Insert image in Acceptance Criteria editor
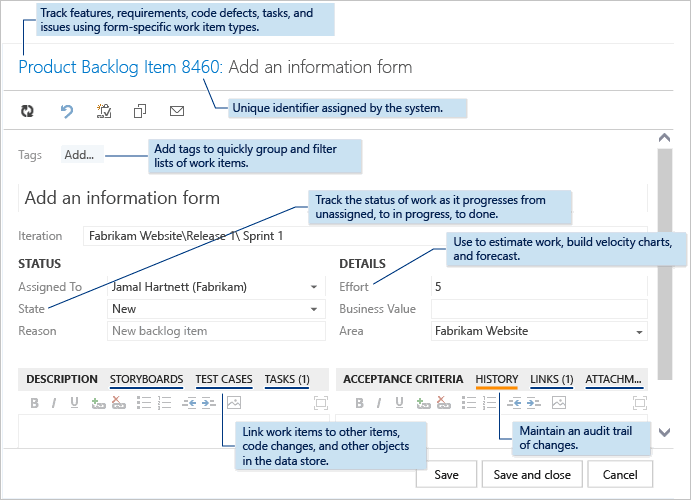The height and width of the screenshot is (500, 691). tap(559, 403)
